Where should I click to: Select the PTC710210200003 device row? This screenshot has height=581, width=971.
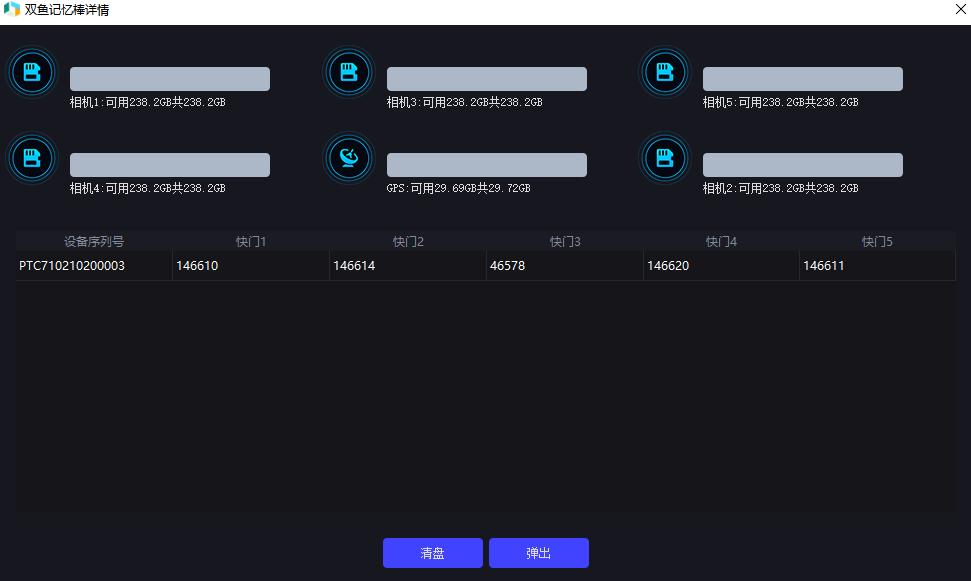coord(486,266)
